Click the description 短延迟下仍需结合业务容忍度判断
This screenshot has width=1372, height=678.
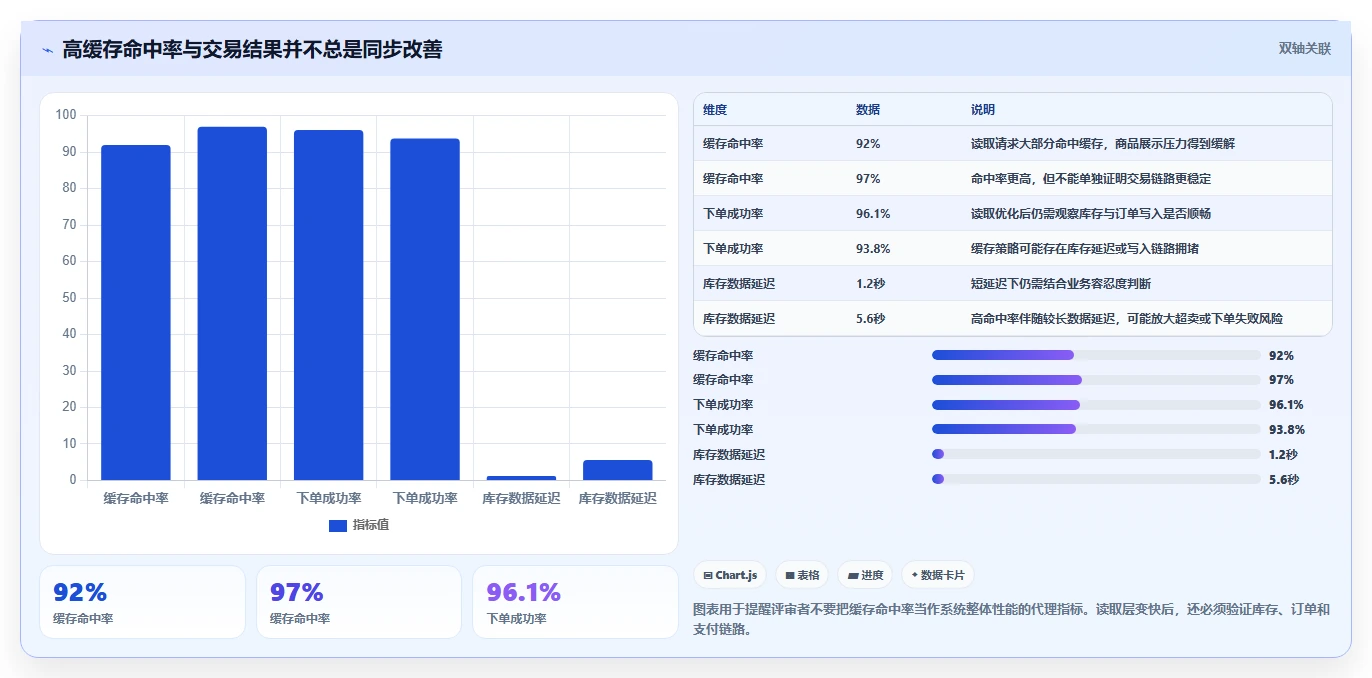pos(1061,284)
